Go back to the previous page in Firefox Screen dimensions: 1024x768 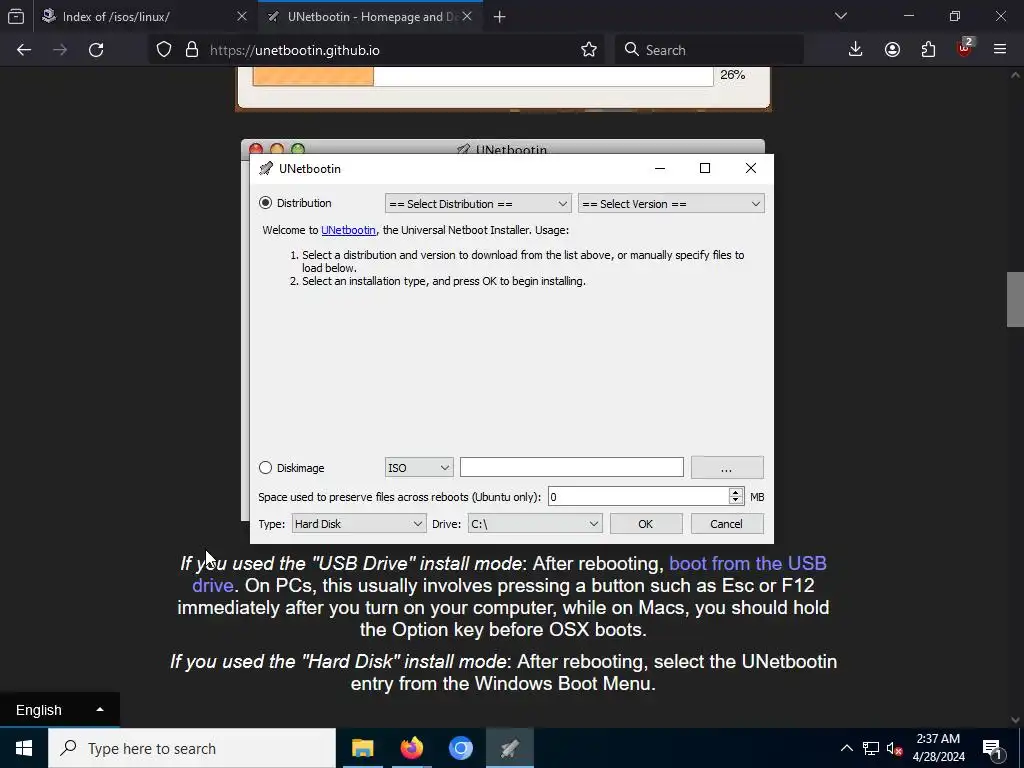tap(24, 50)
